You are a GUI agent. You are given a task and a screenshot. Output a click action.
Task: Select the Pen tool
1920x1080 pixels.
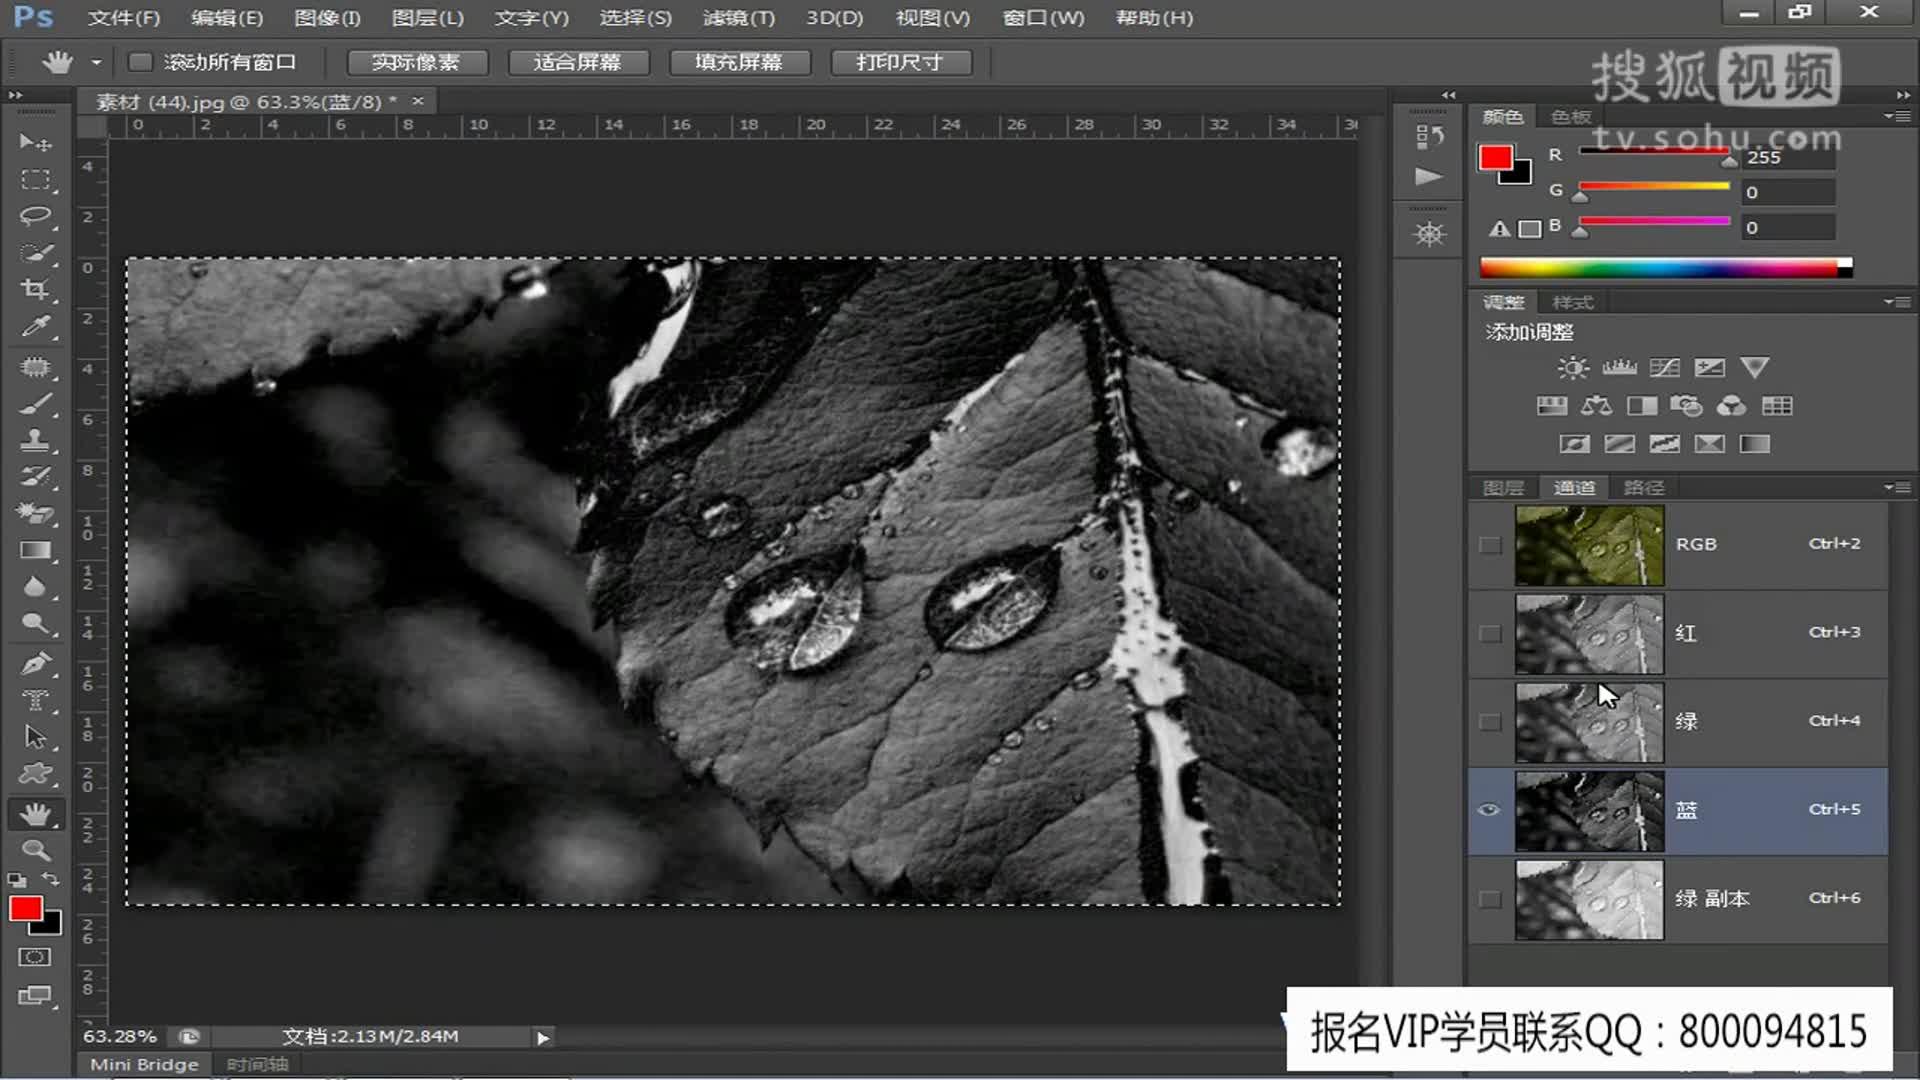tap(35, 663)
